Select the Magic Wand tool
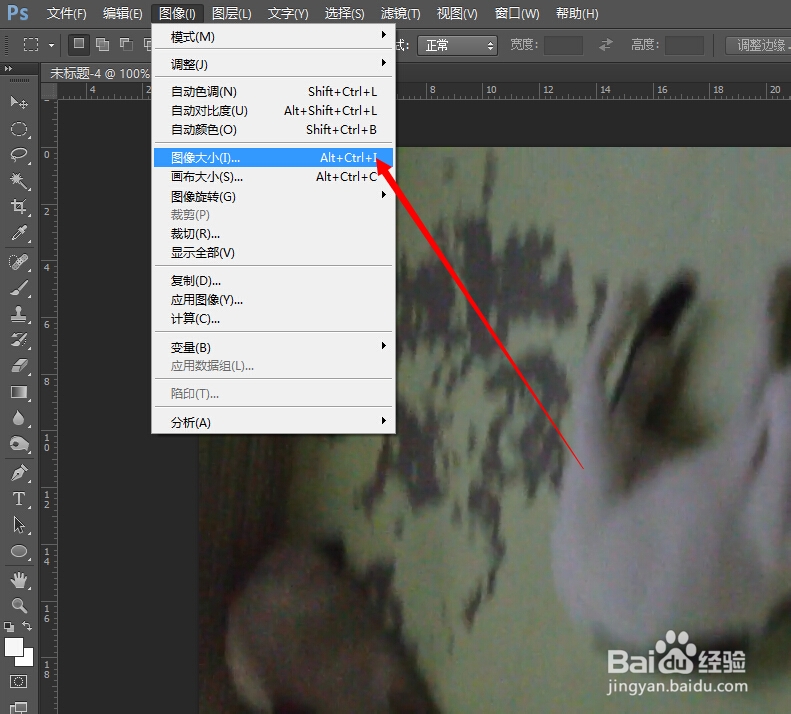The height and width of the screenshot is (714, 791). 19,181
